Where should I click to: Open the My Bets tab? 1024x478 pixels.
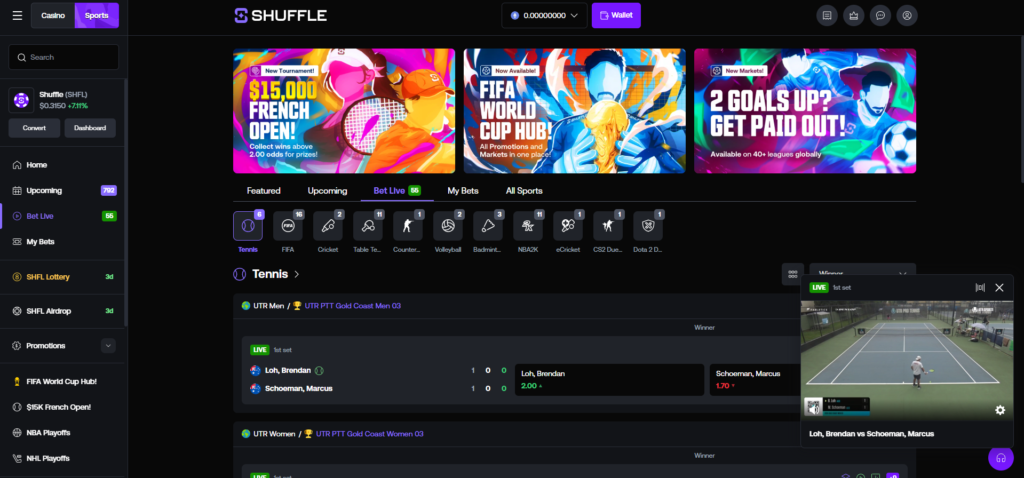463,191
